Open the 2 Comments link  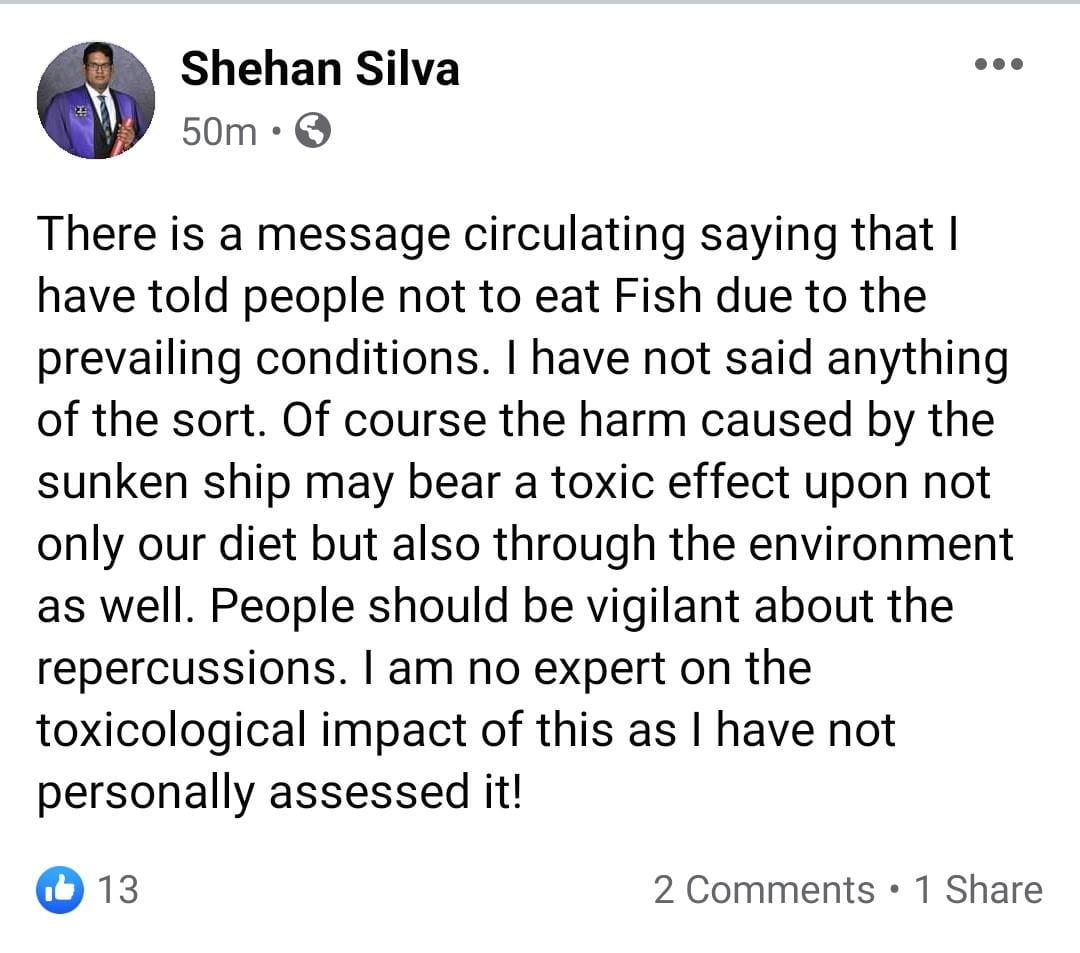point(763,889)
